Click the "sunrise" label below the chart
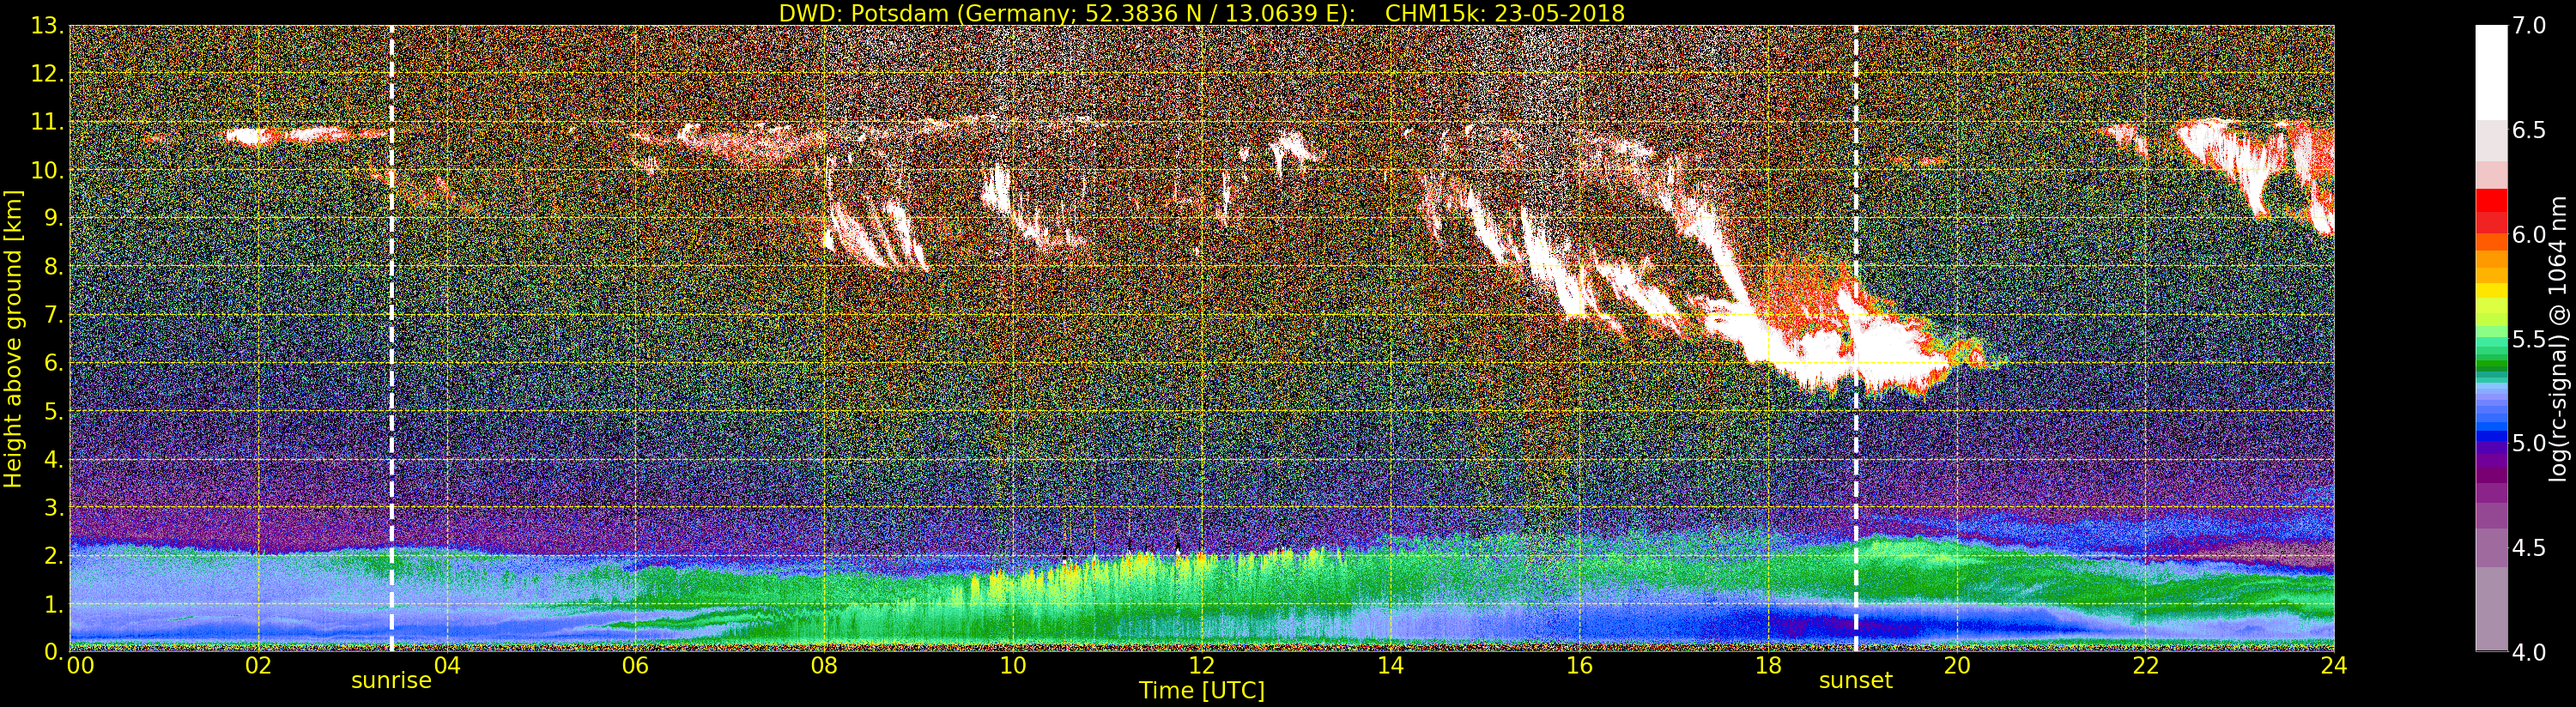Image resolution: width=2576 pixels, height=707 pixels. coord(391,681)
